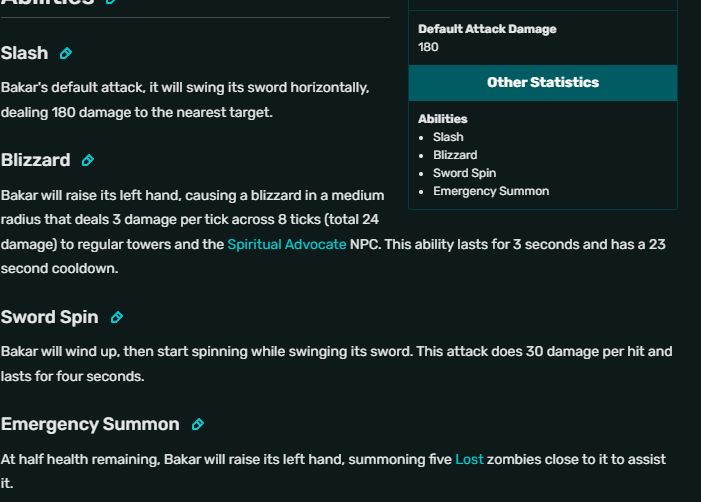Image resolution: width=701 pixels, height=502 pixels.
Task: Click the Sword Spin description paragraph
Action: coord(336,363)
